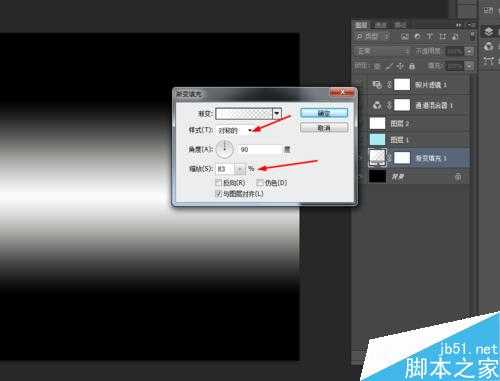This screenshot has height=381, width=500.
Task: Open the opacity slider arrow
Action: pyautogui.click(x=469, y=51)
